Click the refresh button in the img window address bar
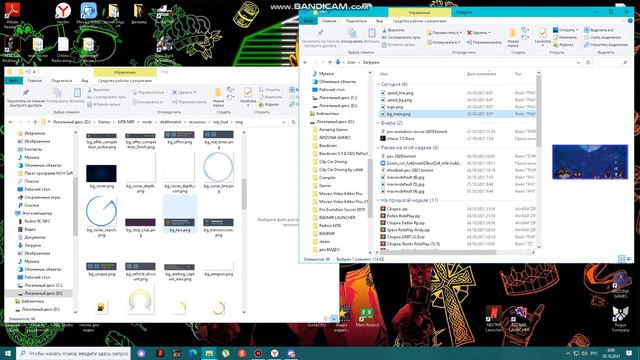 click(293, 122)
